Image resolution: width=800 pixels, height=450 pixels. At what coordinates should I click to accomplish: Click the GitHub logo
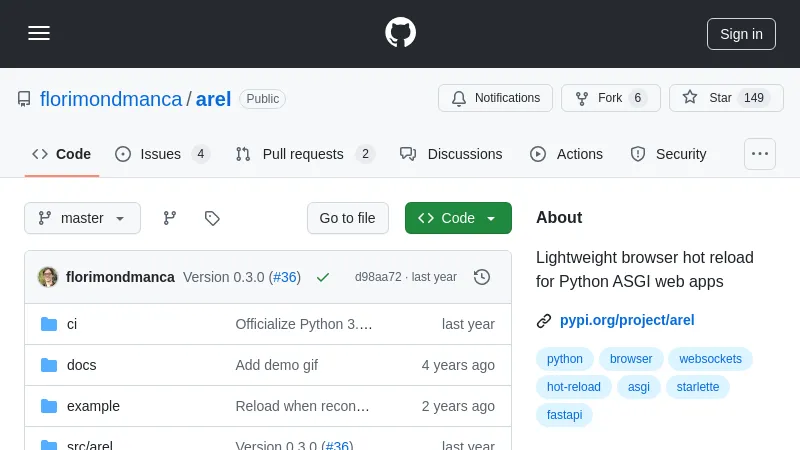[x=400, y=33]
